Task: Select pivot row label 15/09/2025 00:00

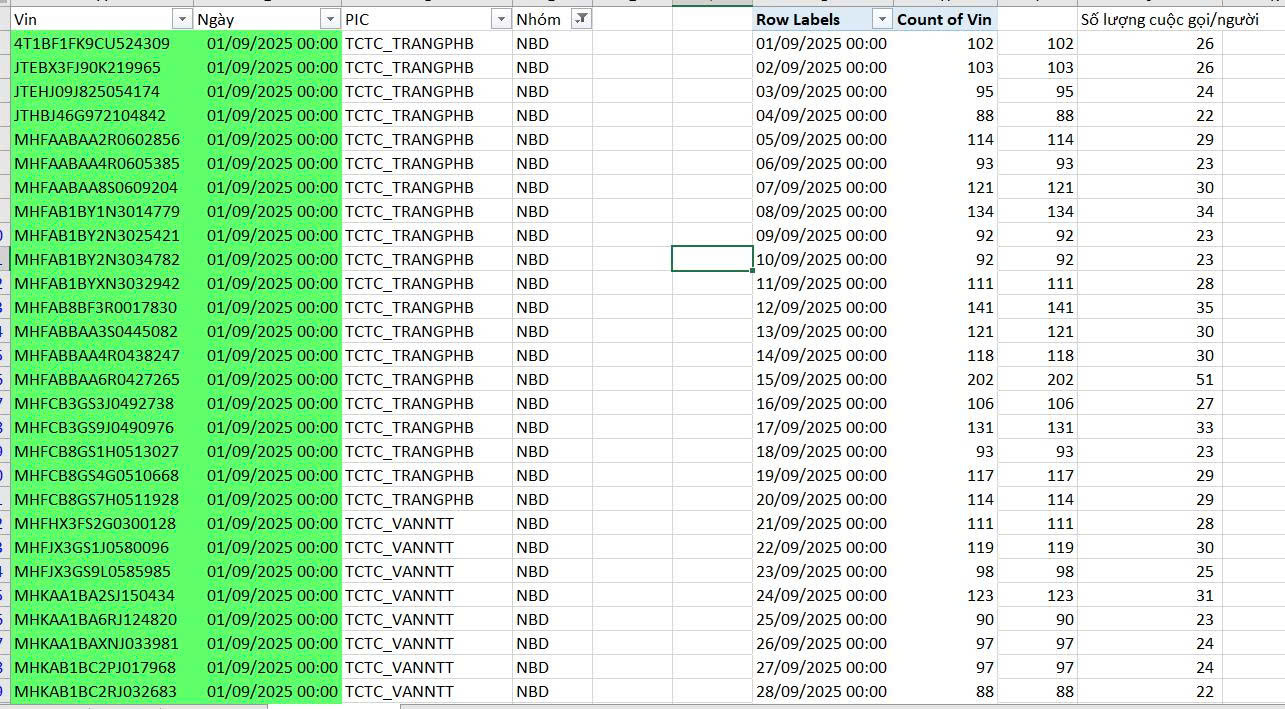Action: coord(822,379)
